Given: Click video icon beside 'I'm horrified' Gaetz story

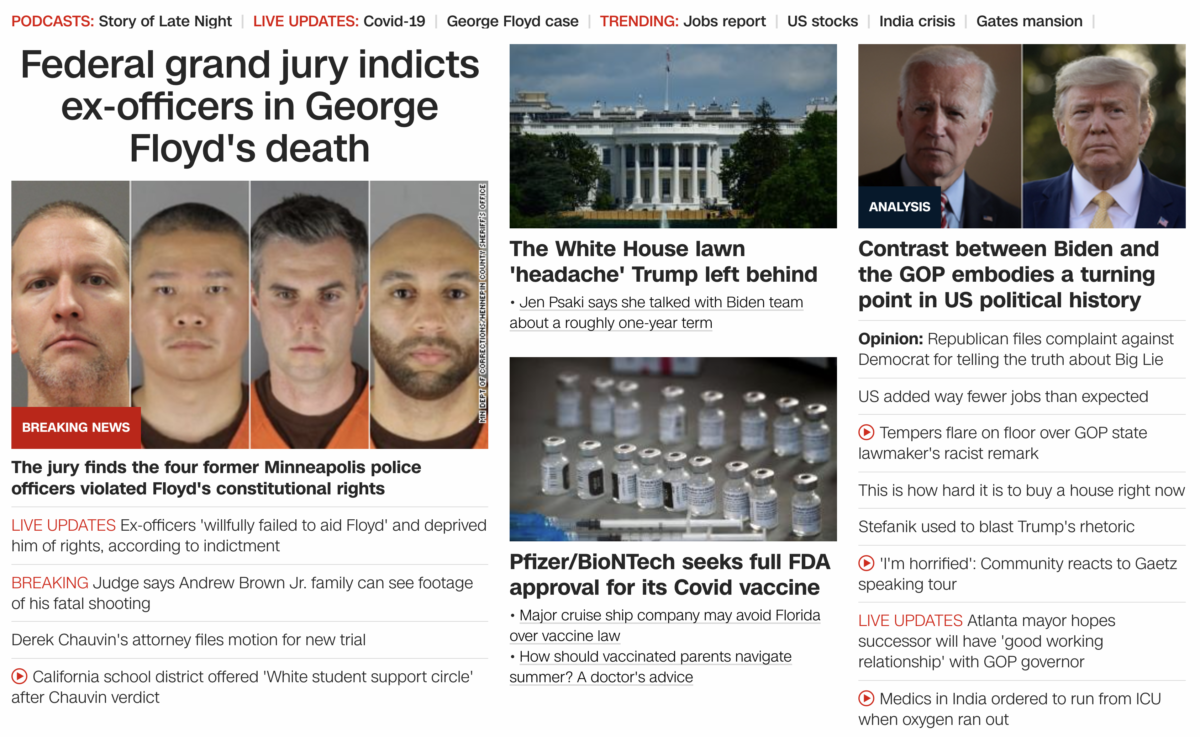Looking at the screenshot, I should pos(866,564).
